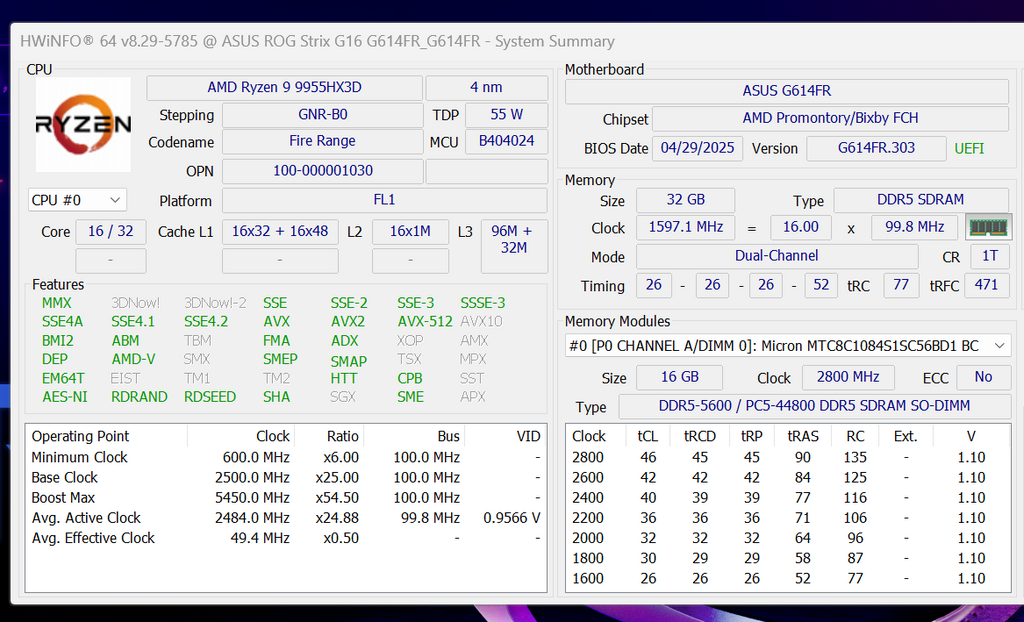Click the Fire Range codename field

322,141
